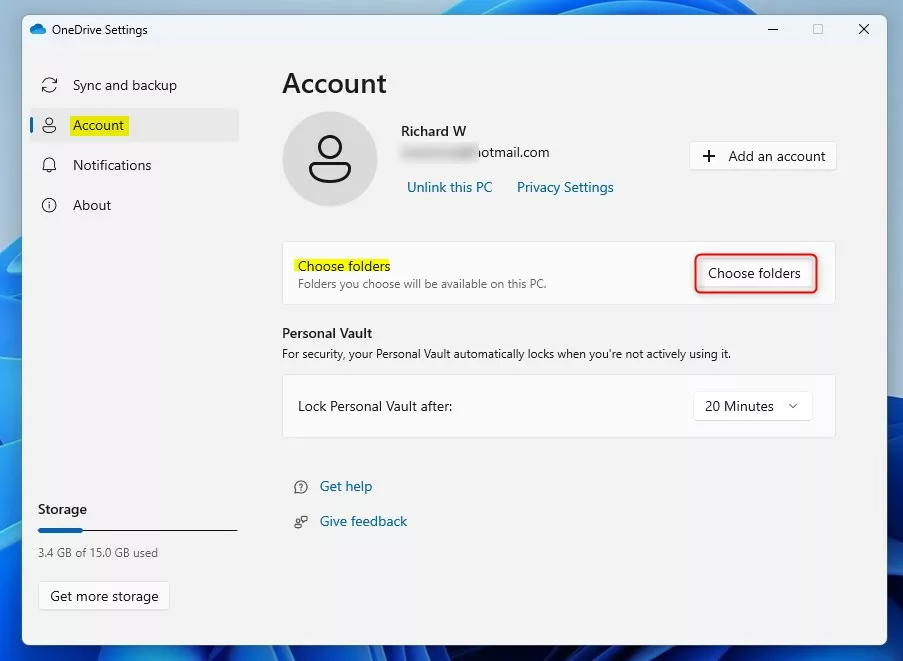Click the Richard W account name
Screen dimensions: 903x661
point(434,131)
